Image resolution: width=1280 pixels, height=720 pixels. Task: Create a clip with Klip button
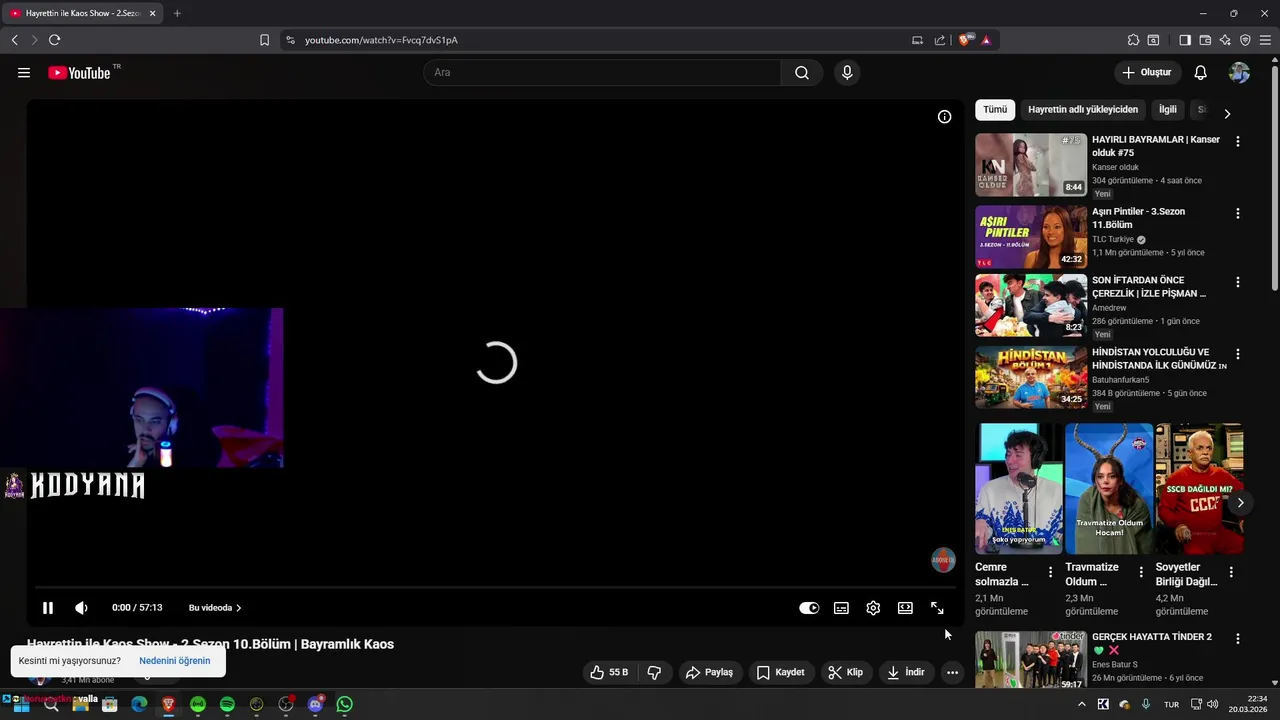(845, 673)
